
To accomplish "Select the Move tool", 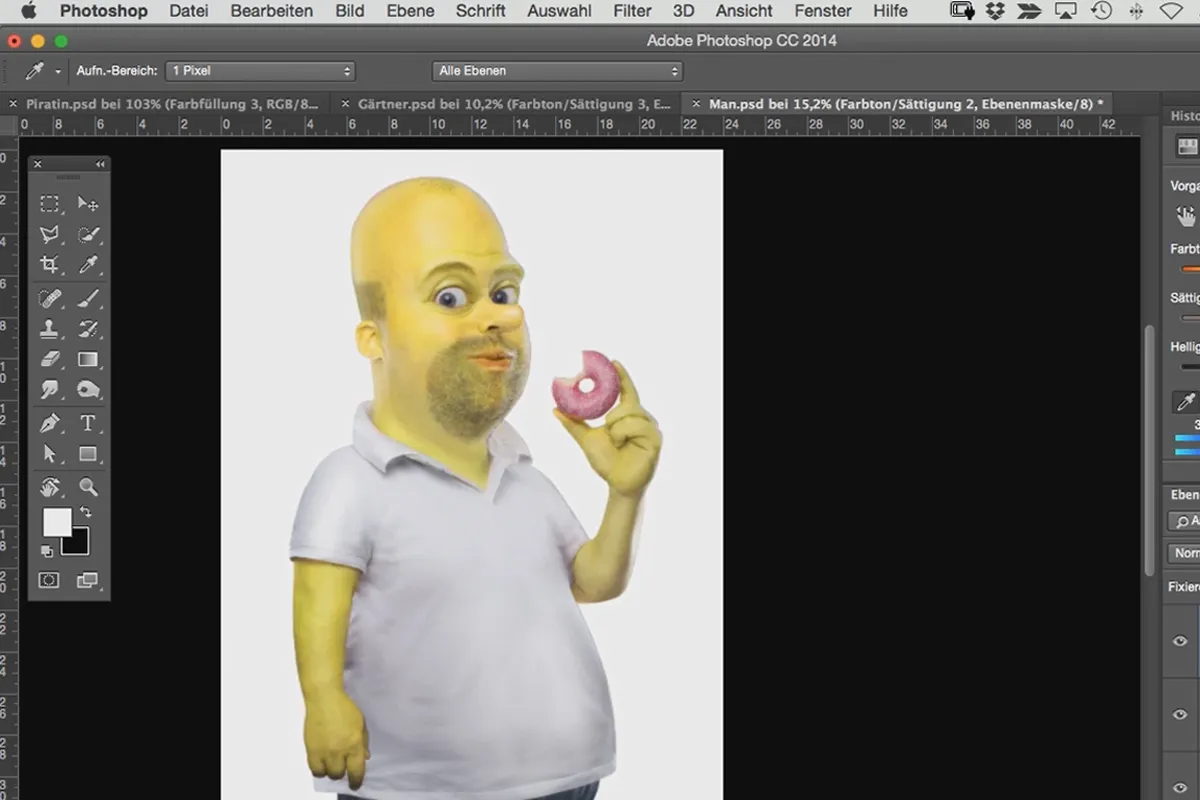I will (x=88, y=204).
